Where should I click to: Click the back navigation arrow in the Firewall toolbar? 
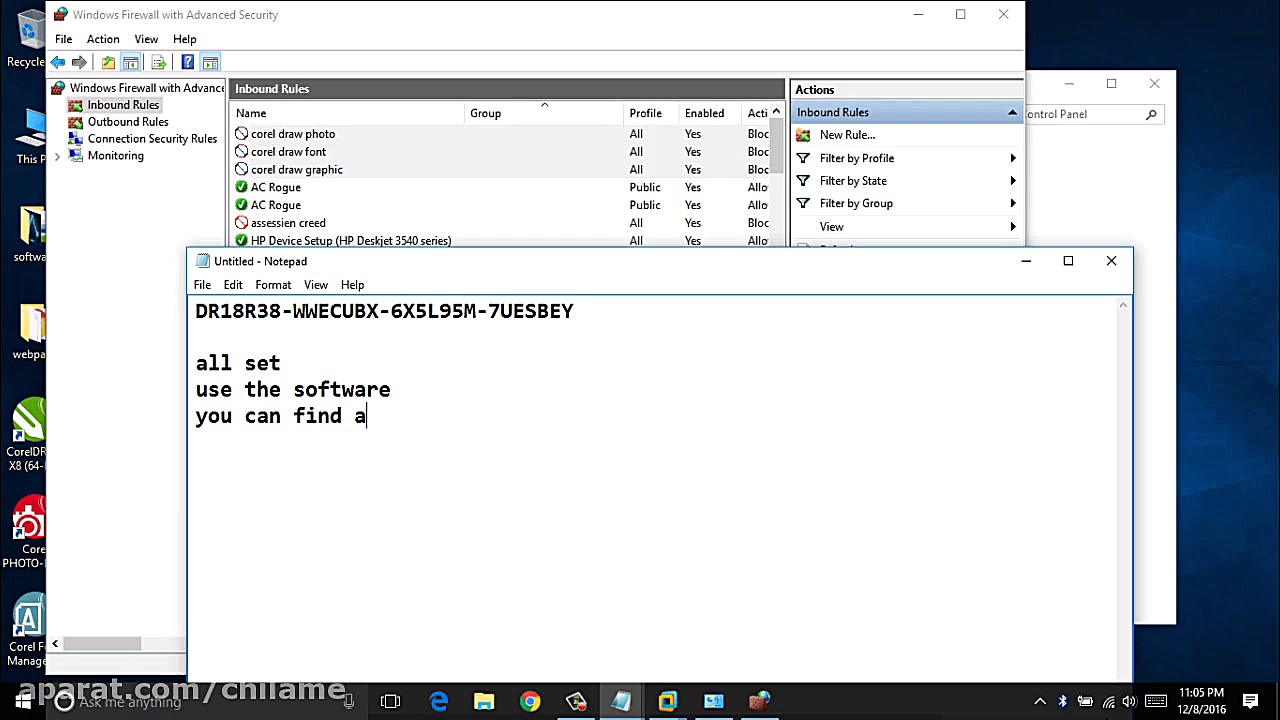pyautogui.click(x=57, y=62)
